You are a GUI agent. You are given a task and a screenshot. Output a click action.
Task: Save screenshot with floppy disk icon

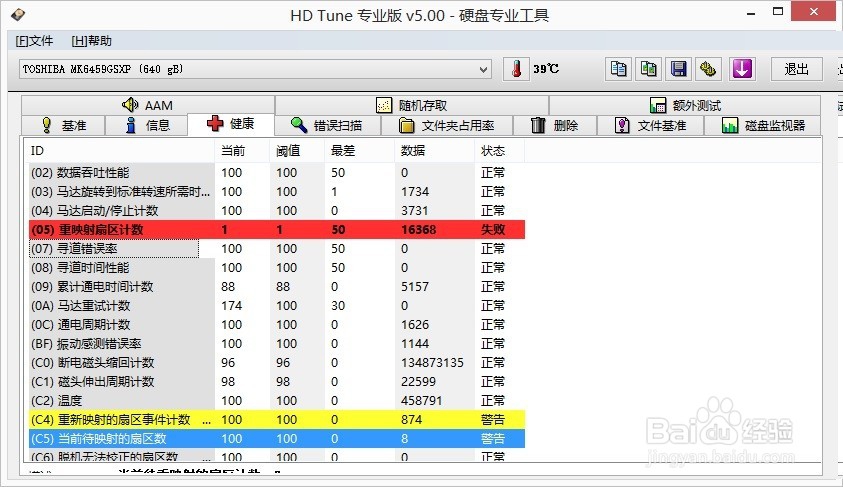[678, 69]
